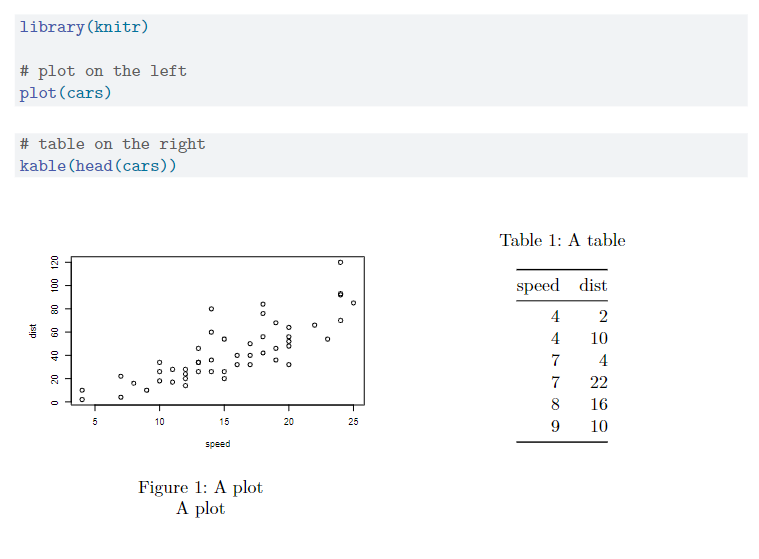
Task: Select the plot(cars) code line
Action: pos(66,93)
